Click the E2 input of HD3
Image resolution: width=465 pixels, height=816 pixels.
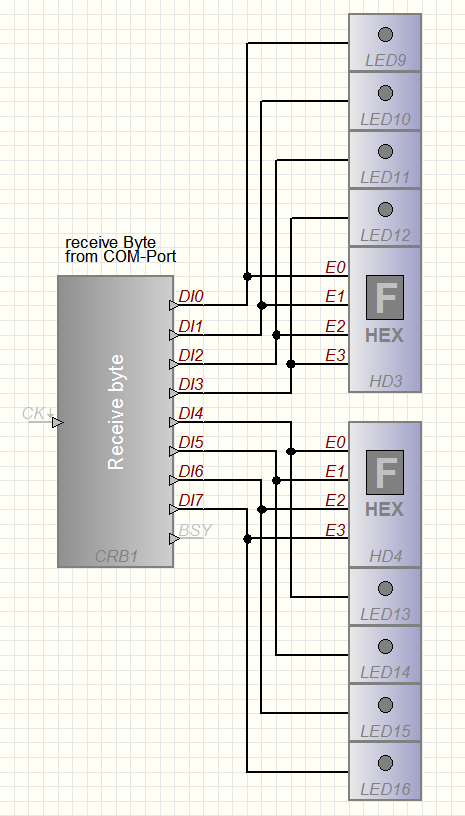335,327
